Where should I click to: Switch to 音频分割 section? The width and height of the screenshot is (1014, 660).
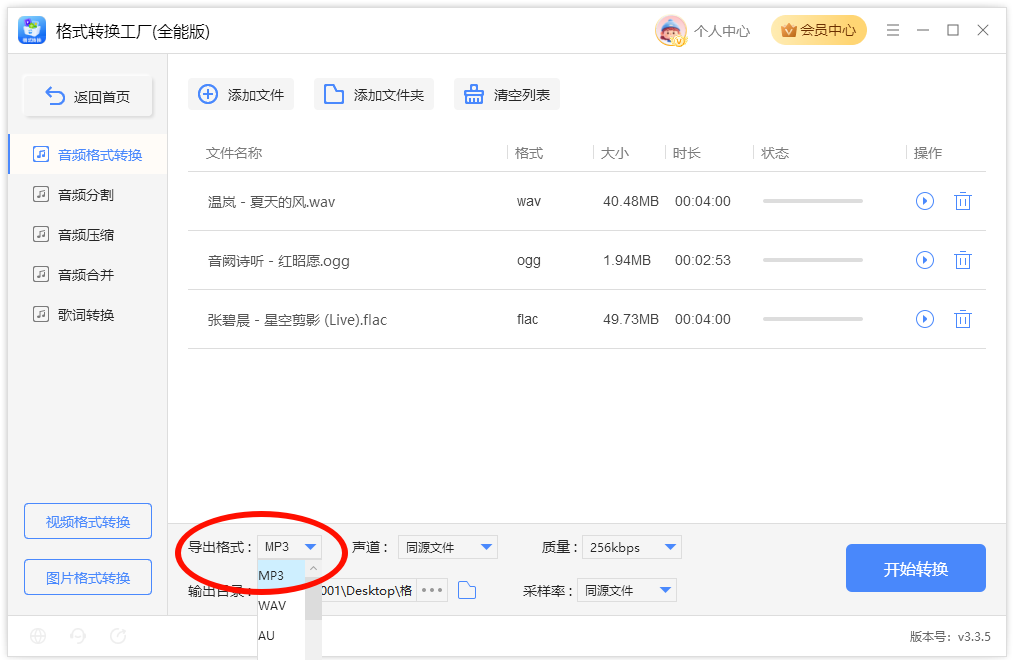87,195
